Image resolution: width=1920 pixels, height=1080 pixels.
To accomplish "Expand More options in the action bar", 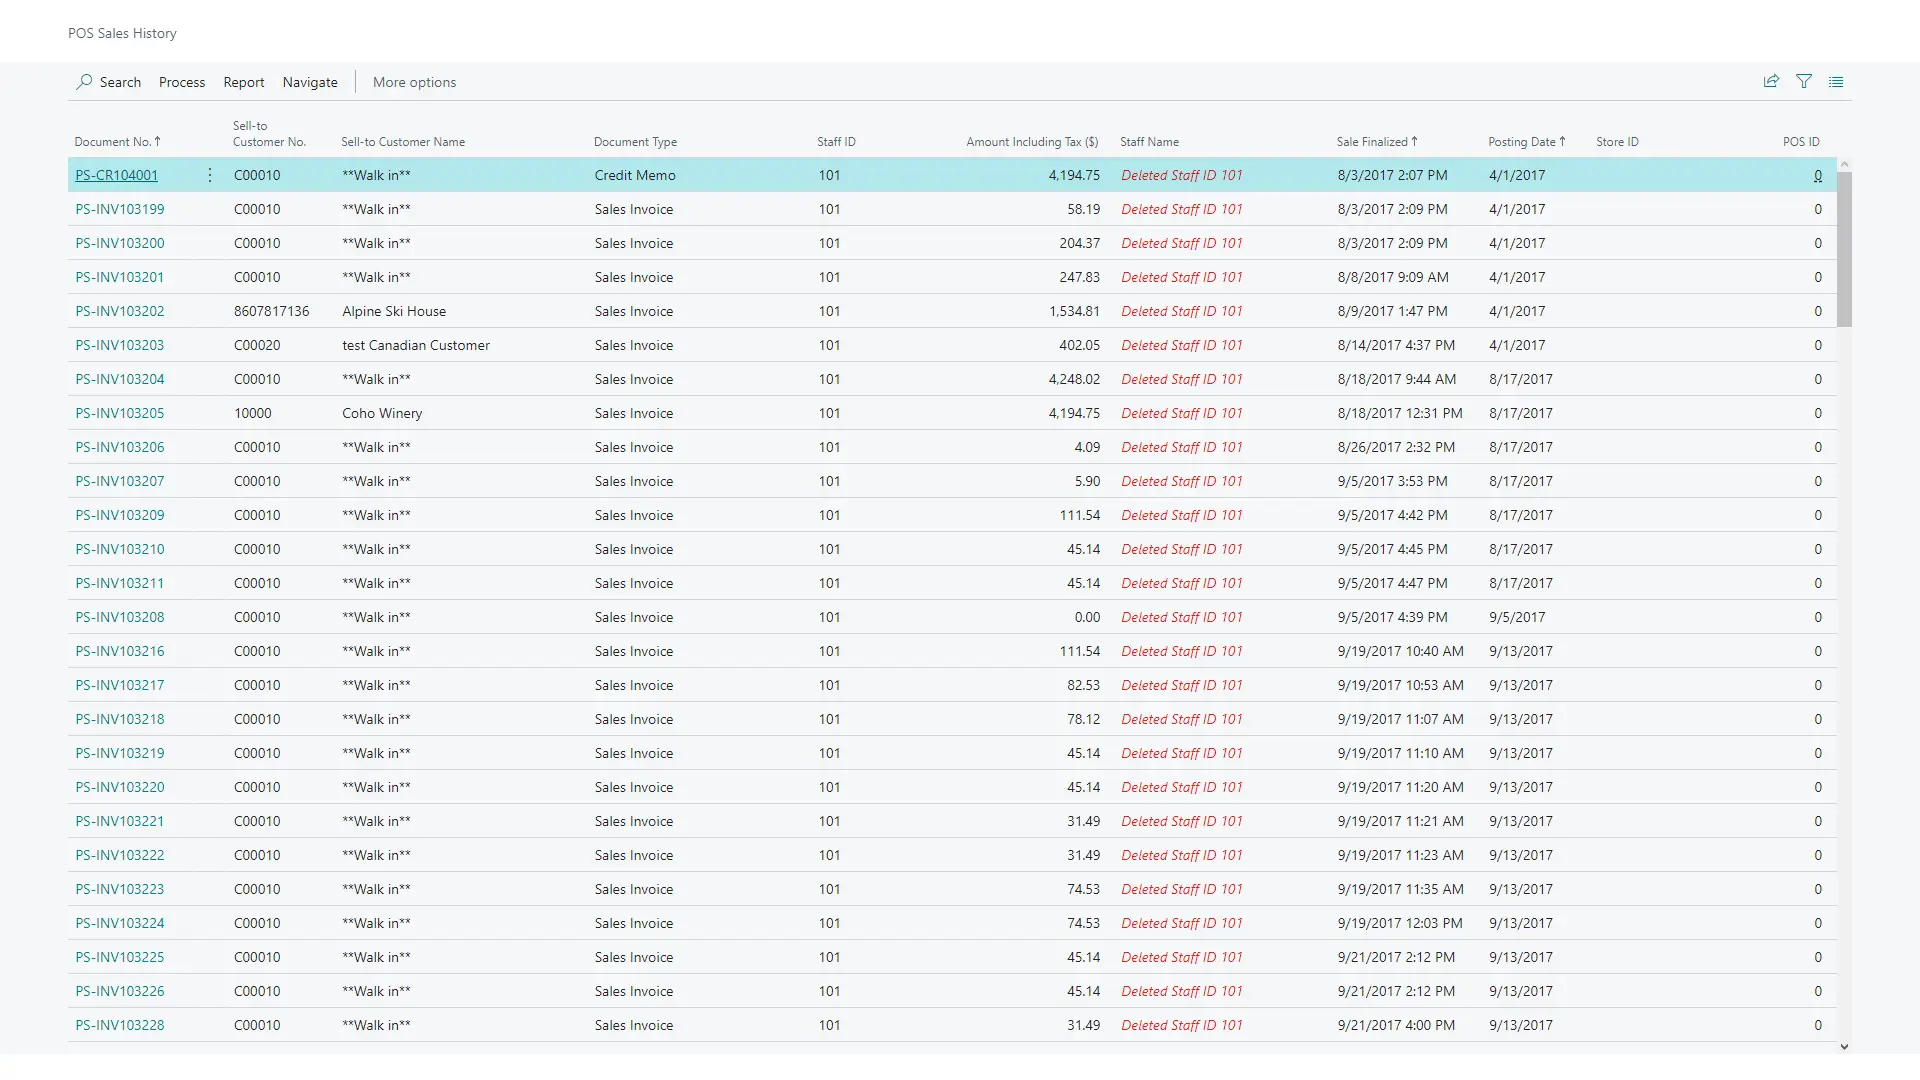I will click(x=414, y=82).
